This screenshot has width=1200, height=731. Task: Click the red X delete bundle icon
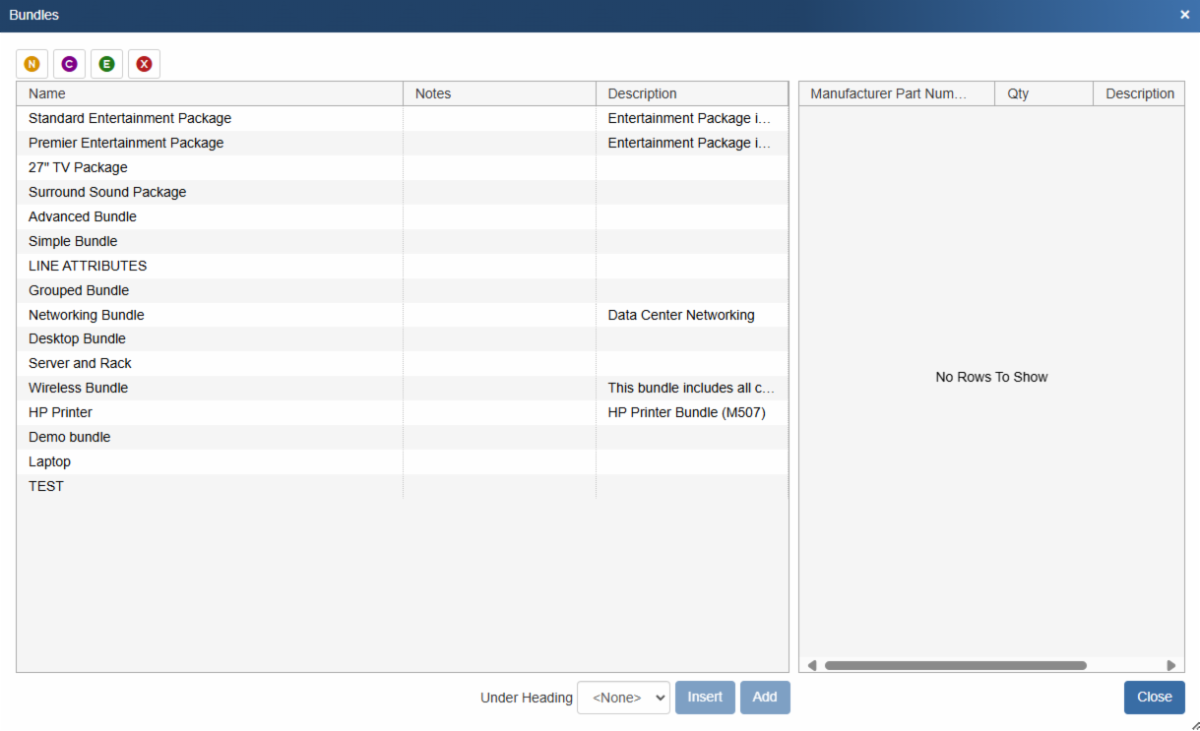(x=144, y=64)
